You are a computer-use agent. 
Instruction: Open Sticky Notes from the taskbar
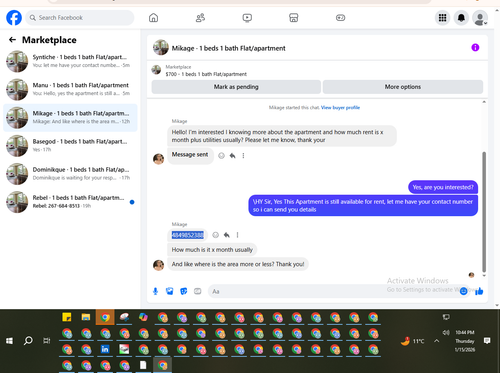(x=67, y=317)
